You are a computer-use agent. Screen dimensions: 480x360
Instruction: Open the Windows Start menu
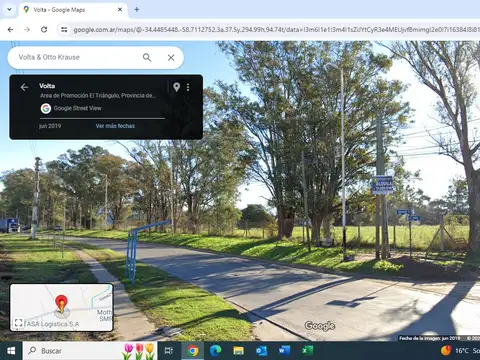point(11,351)
